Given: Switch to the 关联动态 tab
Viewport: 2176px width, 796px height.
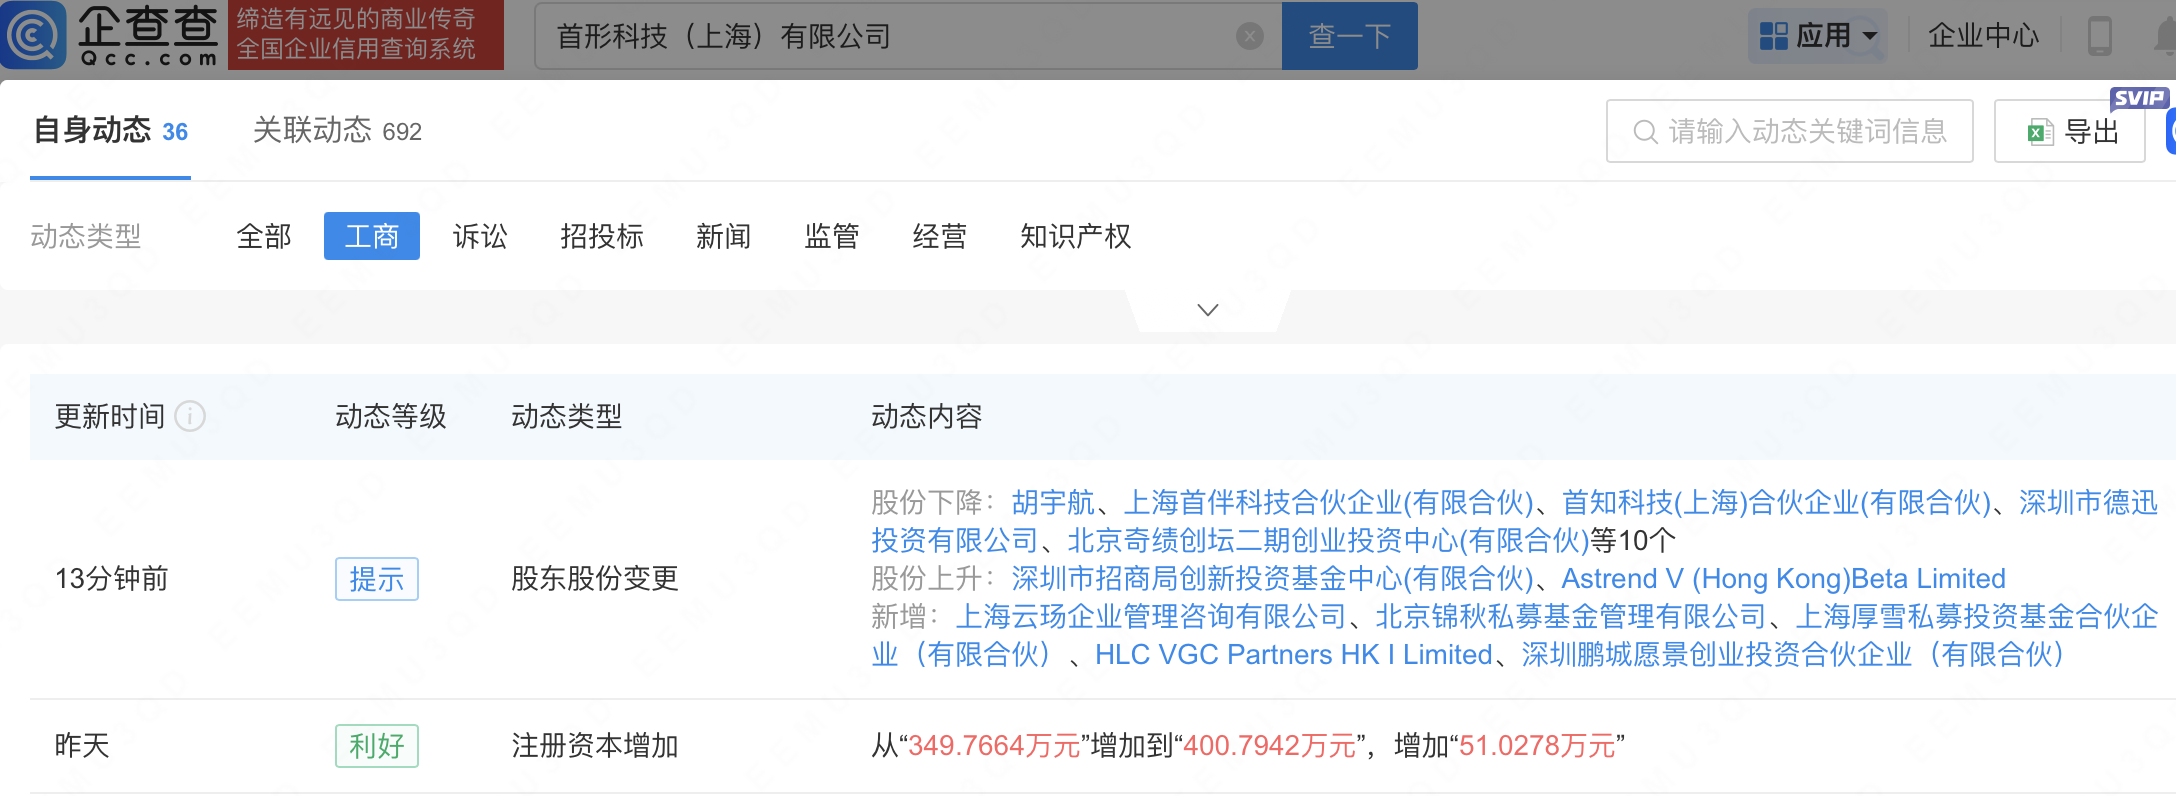Looking at the screenshot, I should (x=337, y=131).
